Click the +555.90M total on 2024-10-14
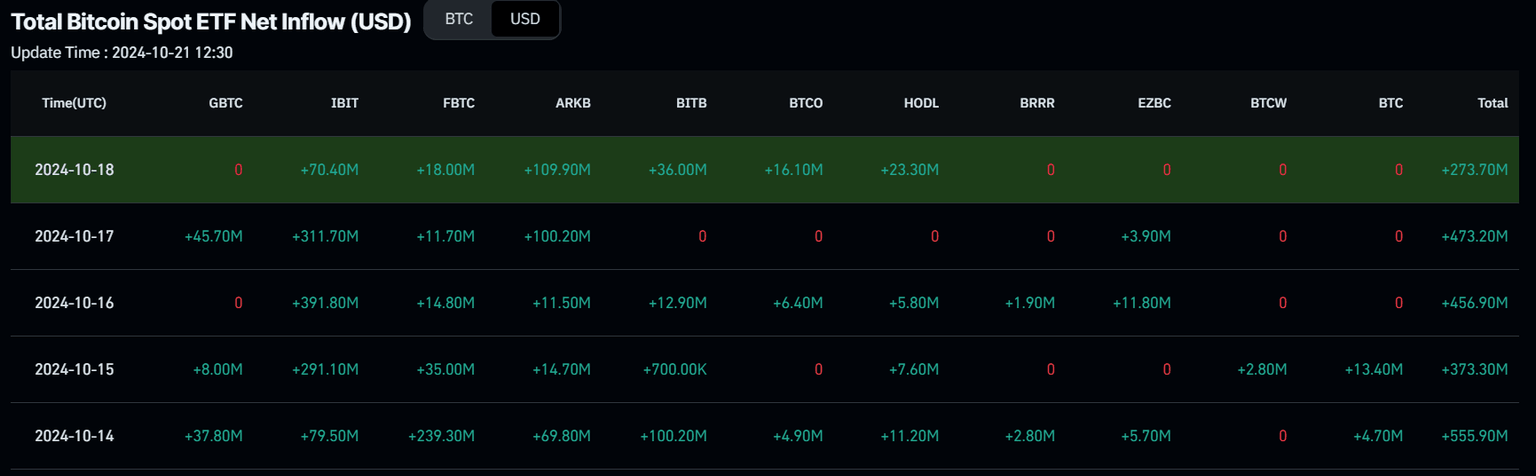Image resolution: width=1536 pixels, height=476 pixels. pos(1474,436)
